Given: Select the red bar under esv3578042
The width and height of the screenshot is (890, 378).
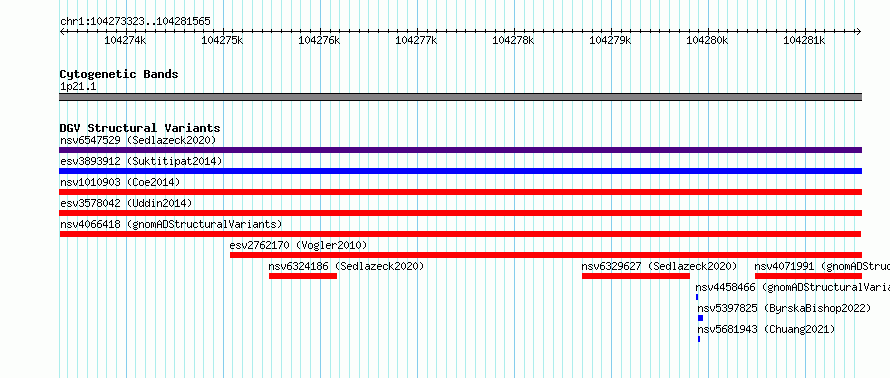Looking at the screenshot, I should [x=460, y=213].
